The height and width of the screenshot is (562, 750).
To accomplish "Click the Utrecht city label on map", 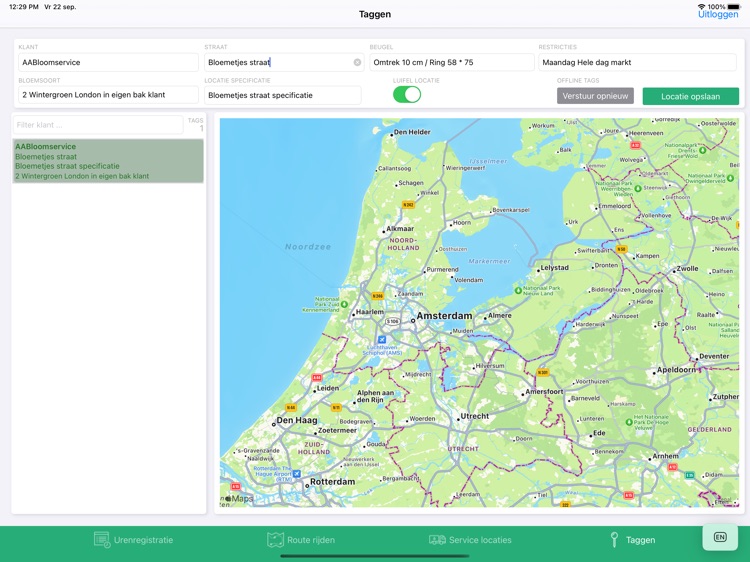I will (x=474, y=416).
